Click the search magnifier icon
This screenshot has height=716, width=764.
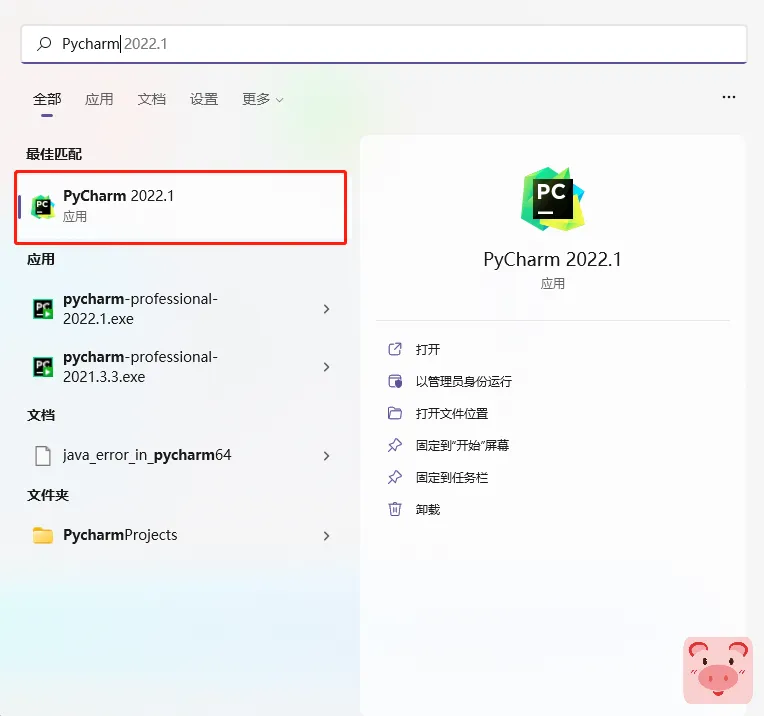click(x=44, y=44)
